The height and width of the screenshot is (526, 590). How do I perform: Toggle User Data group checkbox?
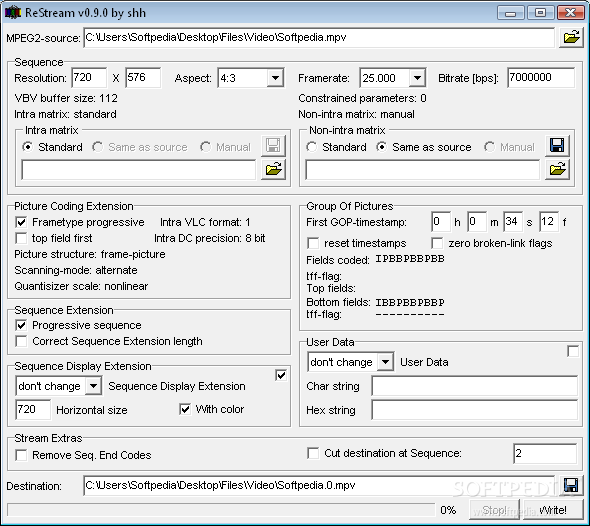[573, 351]
